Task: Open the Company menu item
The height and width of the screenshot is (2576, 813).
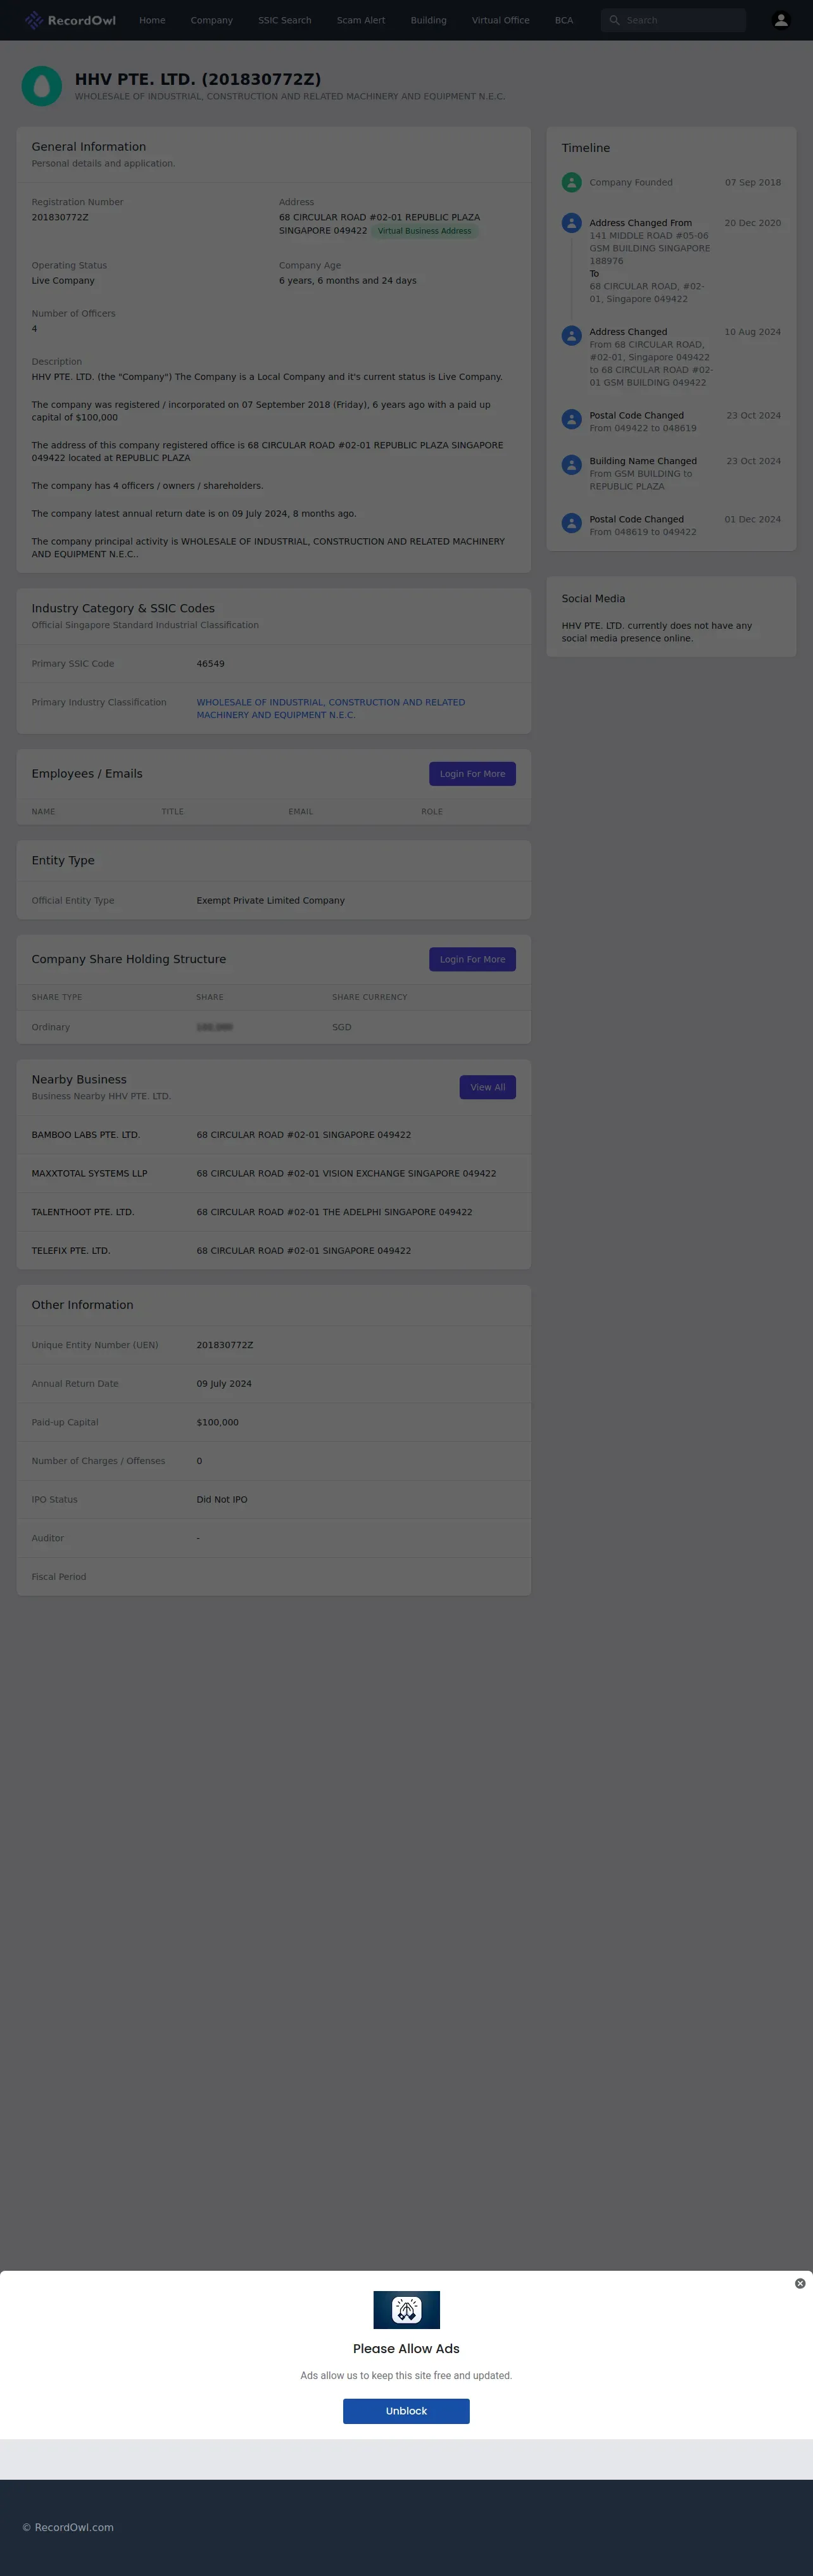Action: click(x=212, y=20)
